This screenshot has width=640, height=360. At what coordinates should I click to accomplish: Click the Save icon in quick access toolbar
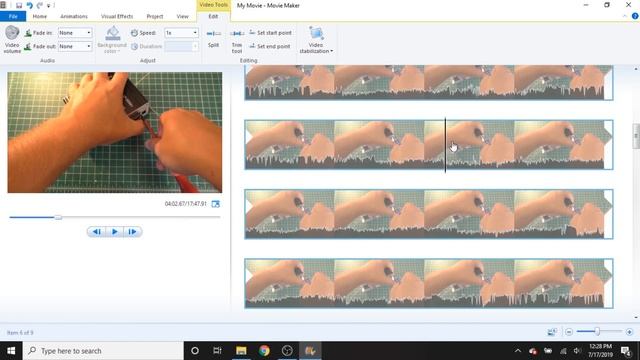(x=19, y=5)
